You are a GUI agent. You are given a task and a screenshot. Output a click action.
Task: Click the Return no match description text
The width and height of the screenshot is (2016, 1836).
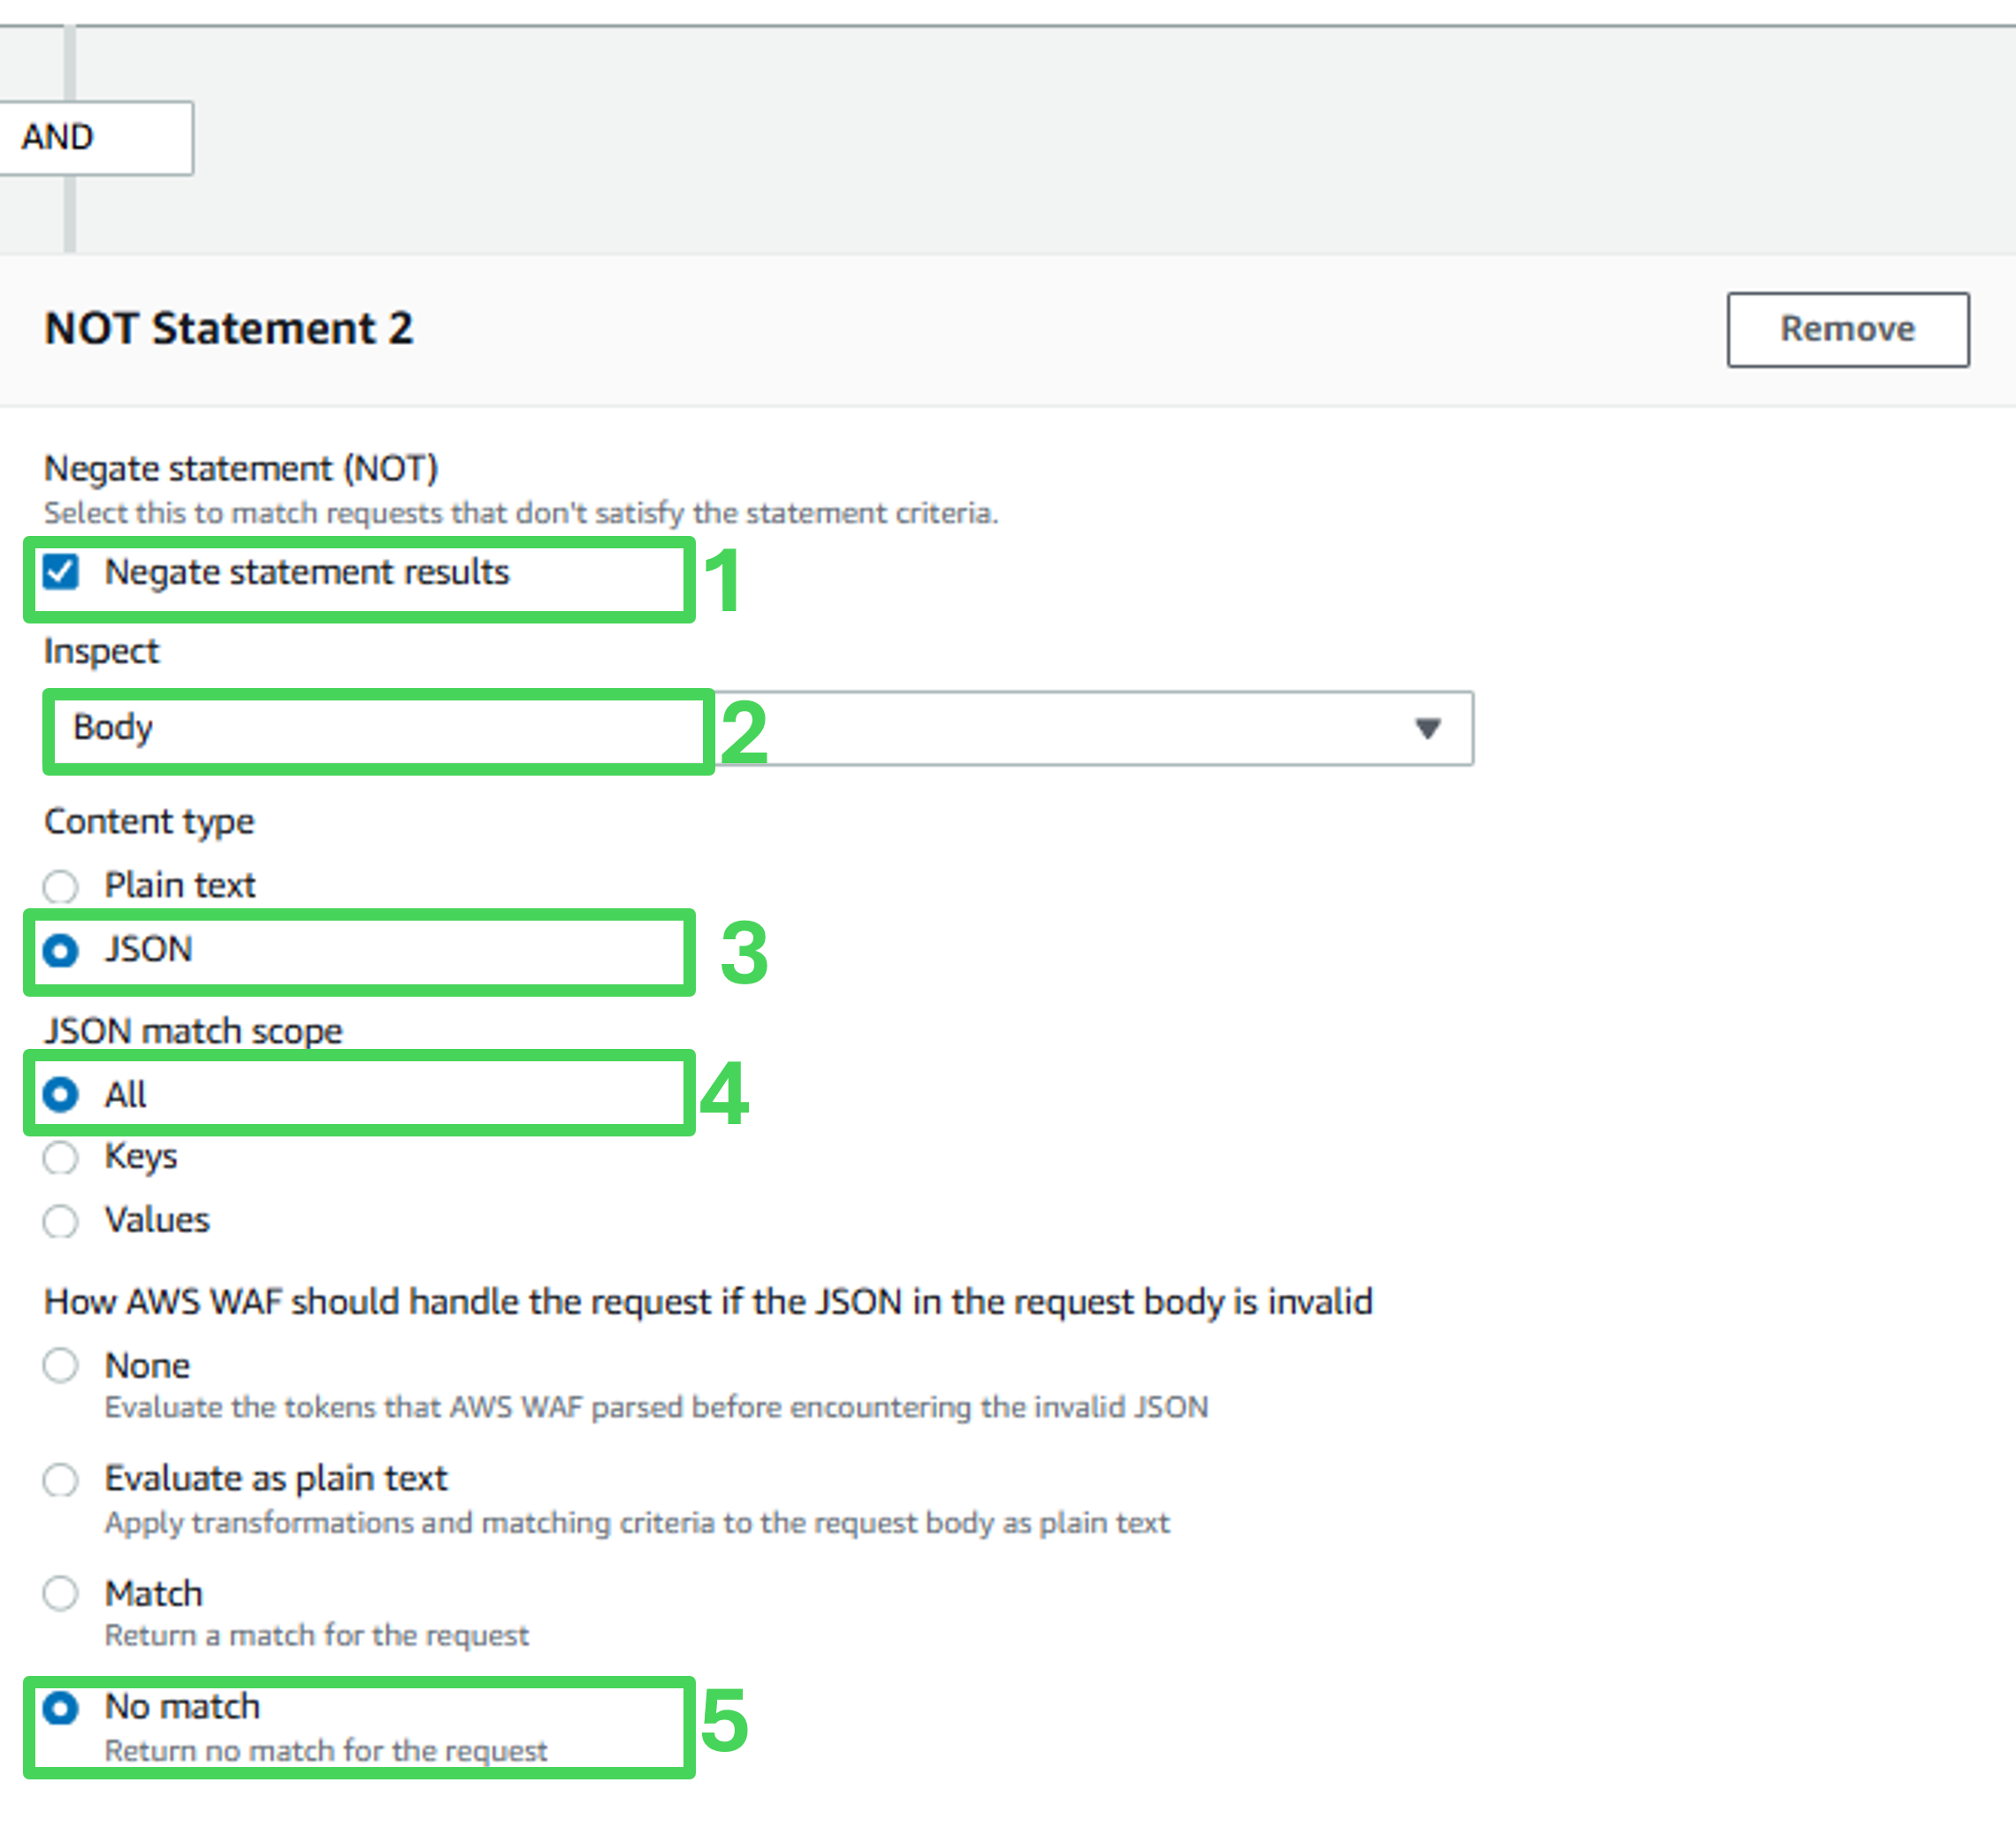(x=326, y=1750)
